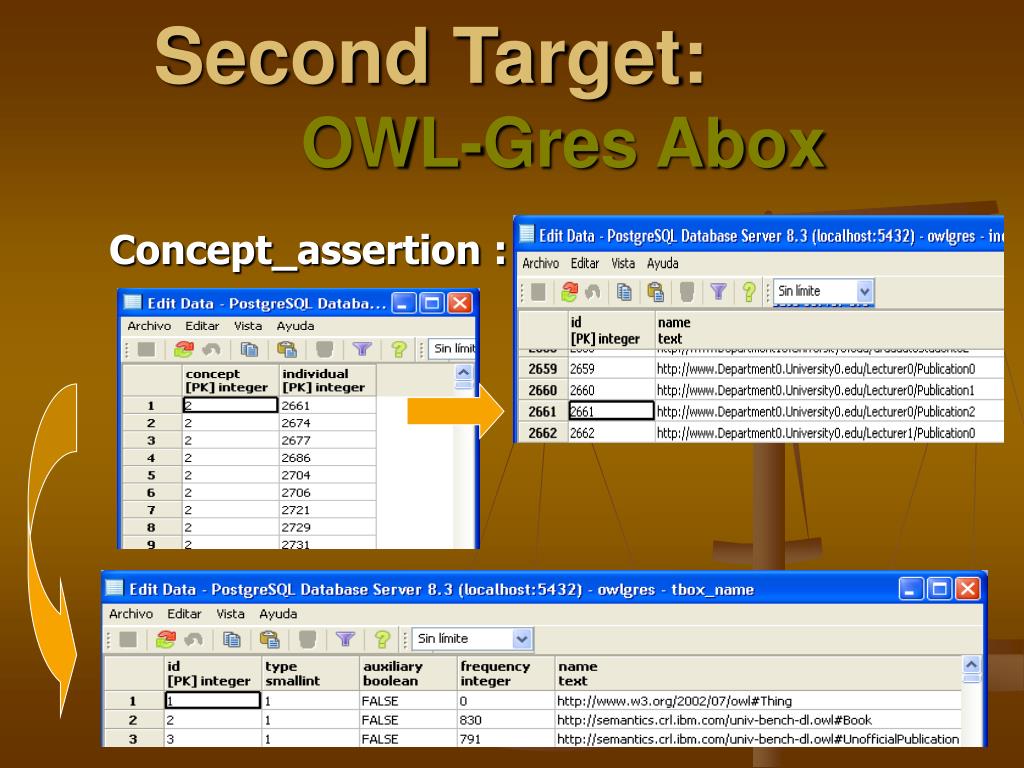The height and width of the screenshot is (768, 1024).
Task: Click frequency column header in tbox_name table
Action: [x=505, y=673]
